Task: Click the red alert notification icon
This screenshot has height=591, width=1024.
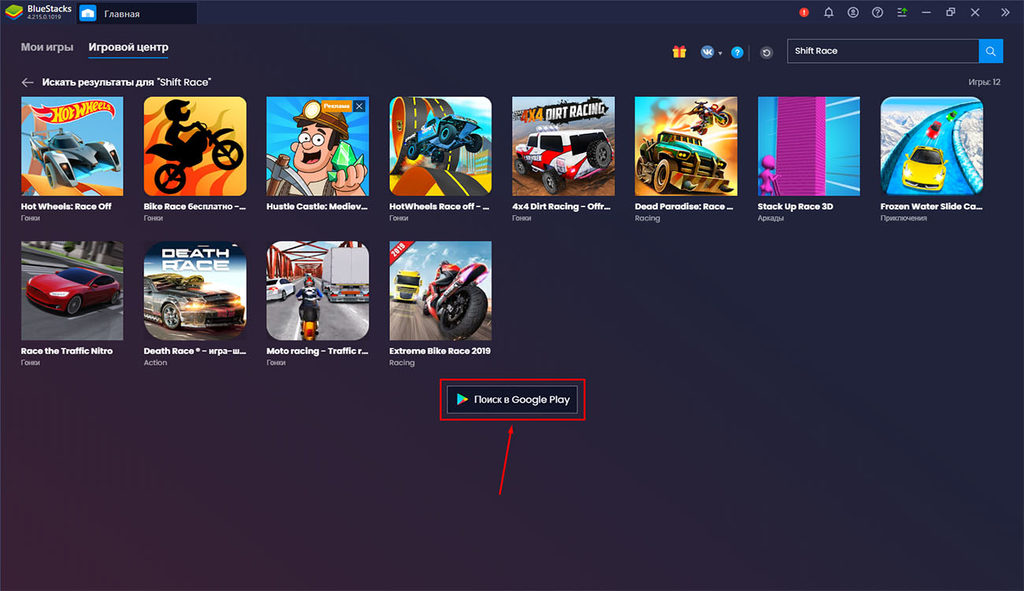Action: coord(804,12)
